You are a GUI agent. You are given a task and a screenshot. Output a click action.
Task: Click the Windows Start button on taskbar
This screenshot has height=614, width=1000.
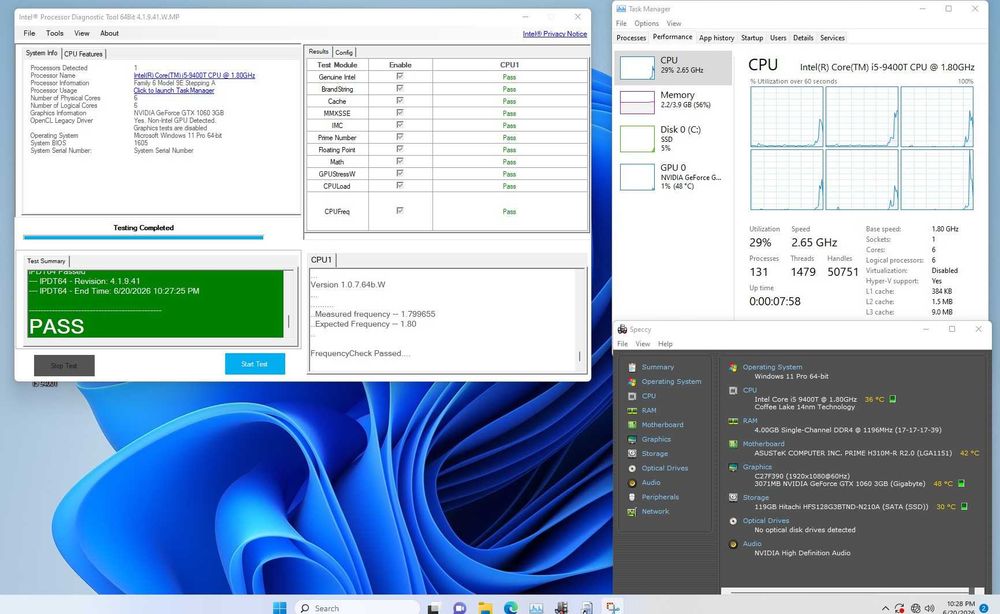279,608
